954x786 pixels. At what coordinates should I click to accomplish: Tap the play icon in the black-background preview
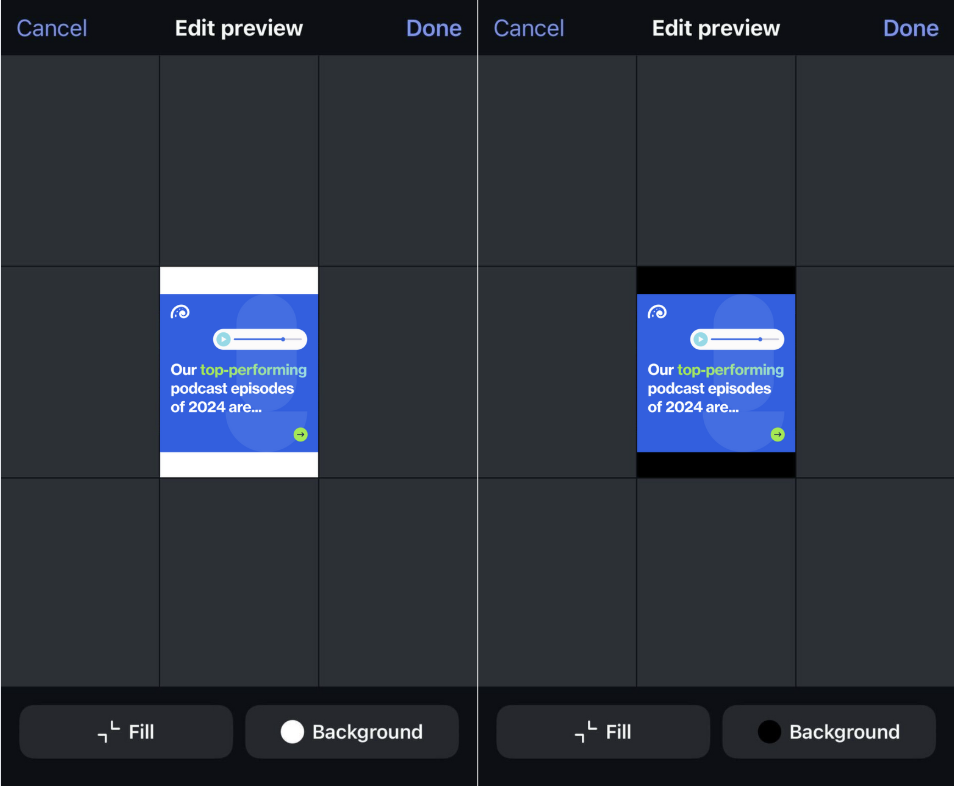coord(699,339)
